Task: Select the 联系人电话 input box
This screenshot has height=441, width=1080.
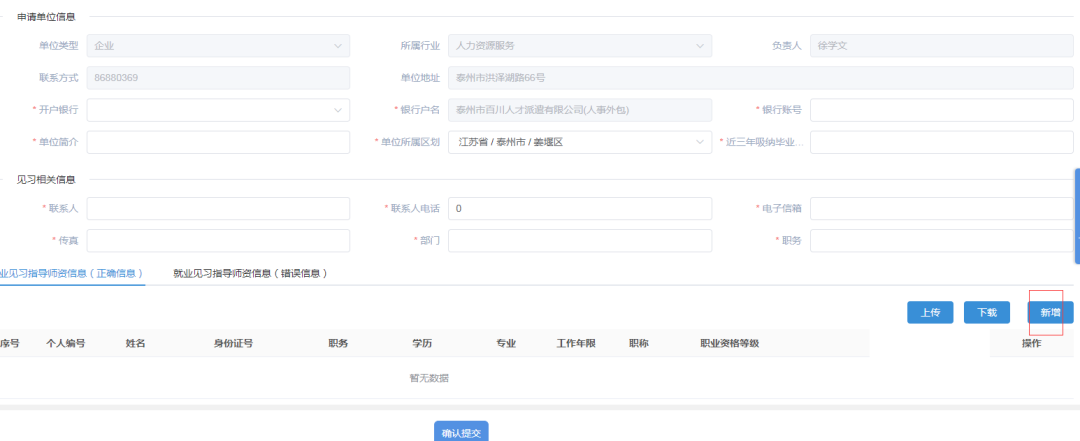Action: pos(579,208)
